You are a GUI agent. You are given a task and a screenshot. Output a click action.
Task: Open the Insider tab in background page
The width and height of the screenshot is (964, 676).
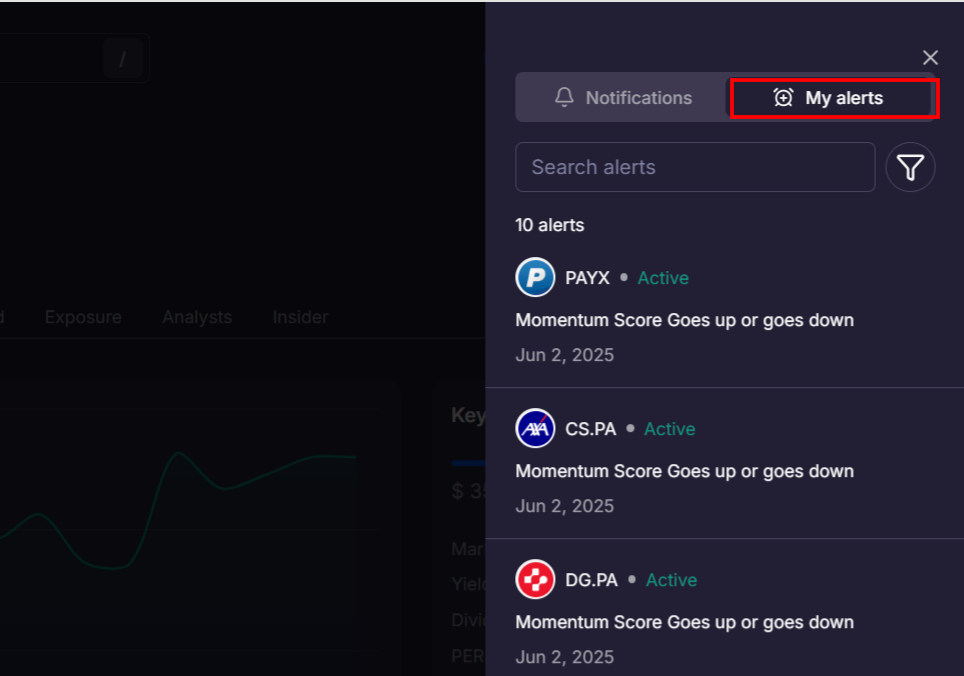coord(300,317)
